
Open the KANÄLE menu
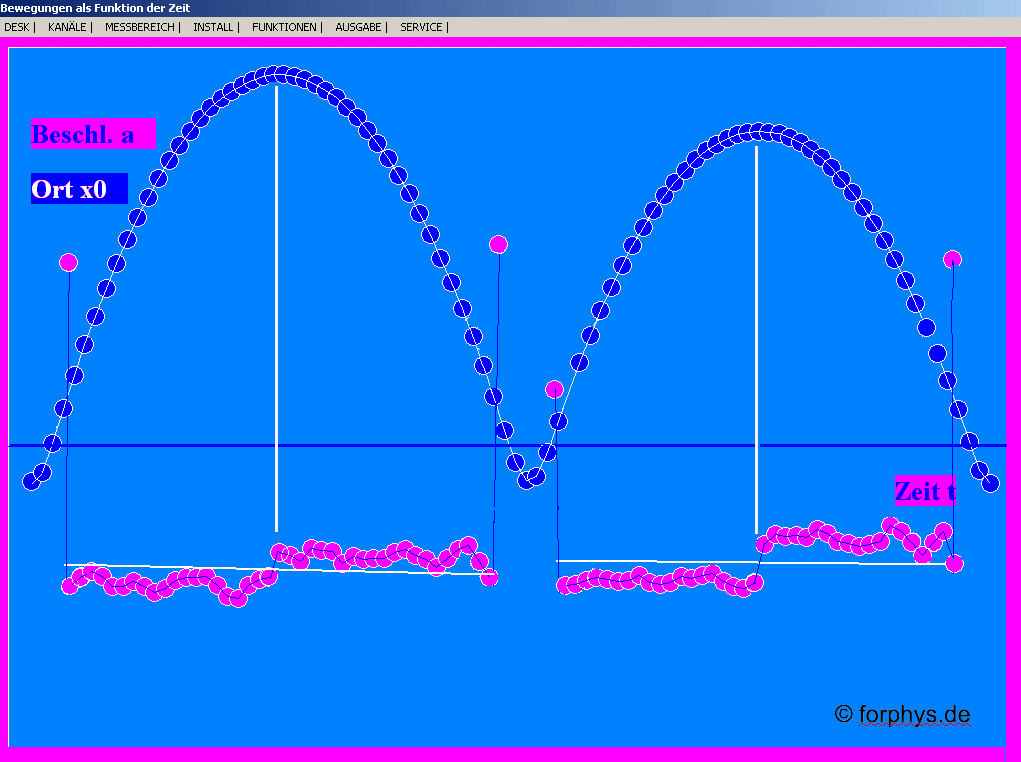[x=67, y=27]
